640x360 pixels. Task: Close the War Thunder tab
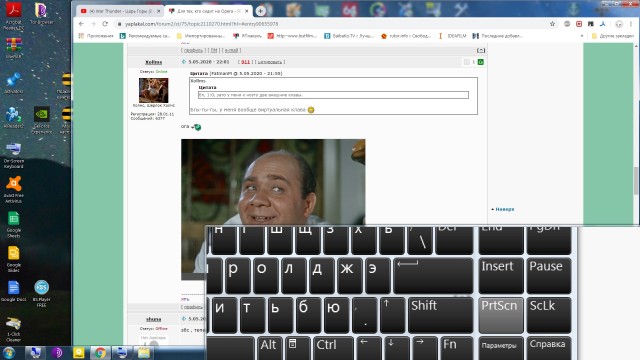[x=158, y=11]
